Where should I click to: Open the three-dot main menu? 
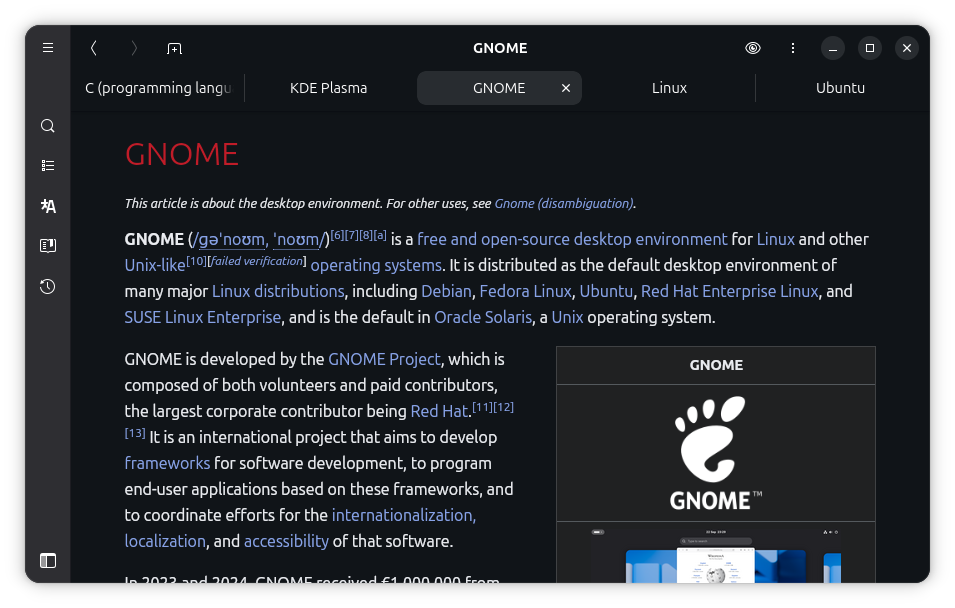[x=792, y=48]
